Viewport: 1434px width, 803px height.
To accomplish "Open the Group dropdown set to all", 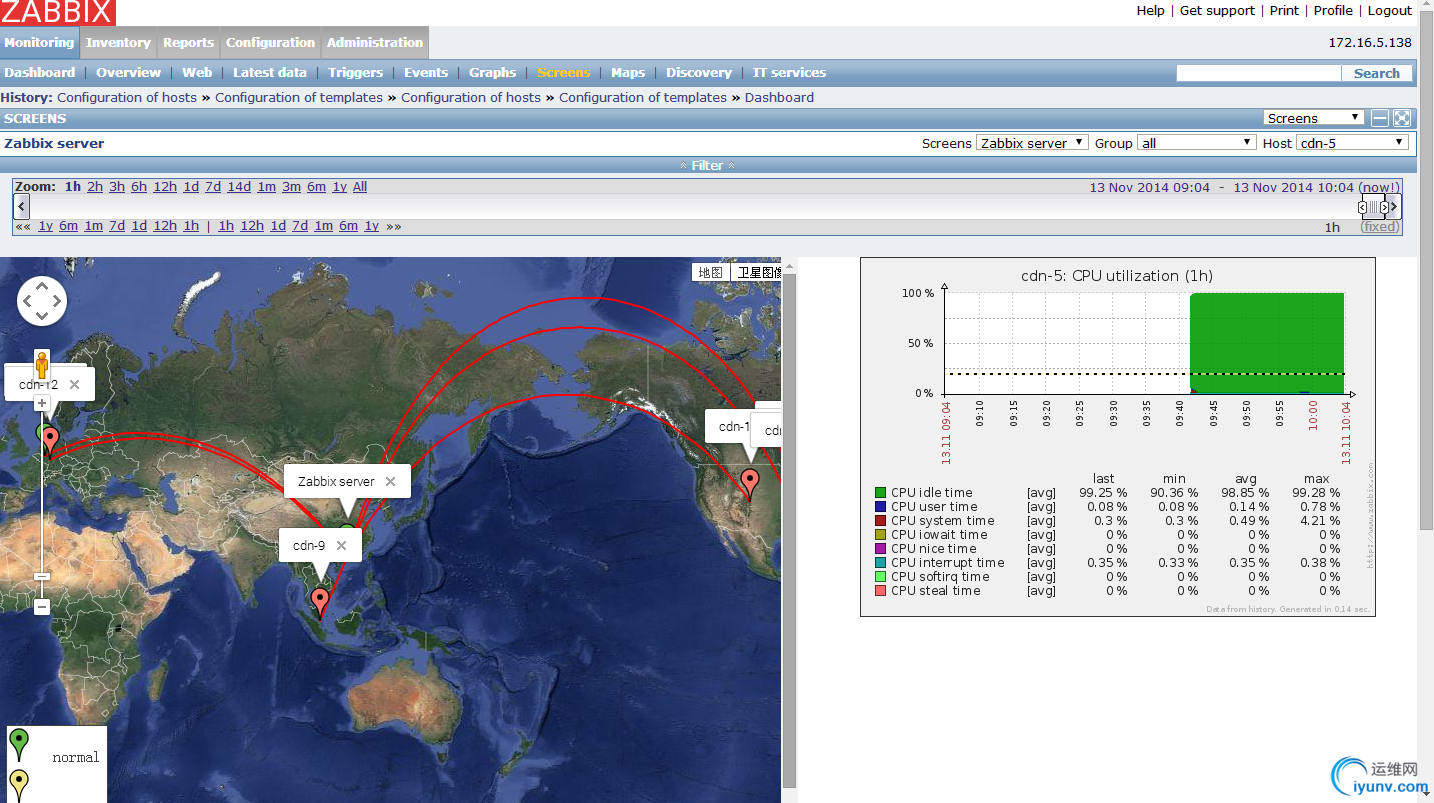I will pos(1198,143).
